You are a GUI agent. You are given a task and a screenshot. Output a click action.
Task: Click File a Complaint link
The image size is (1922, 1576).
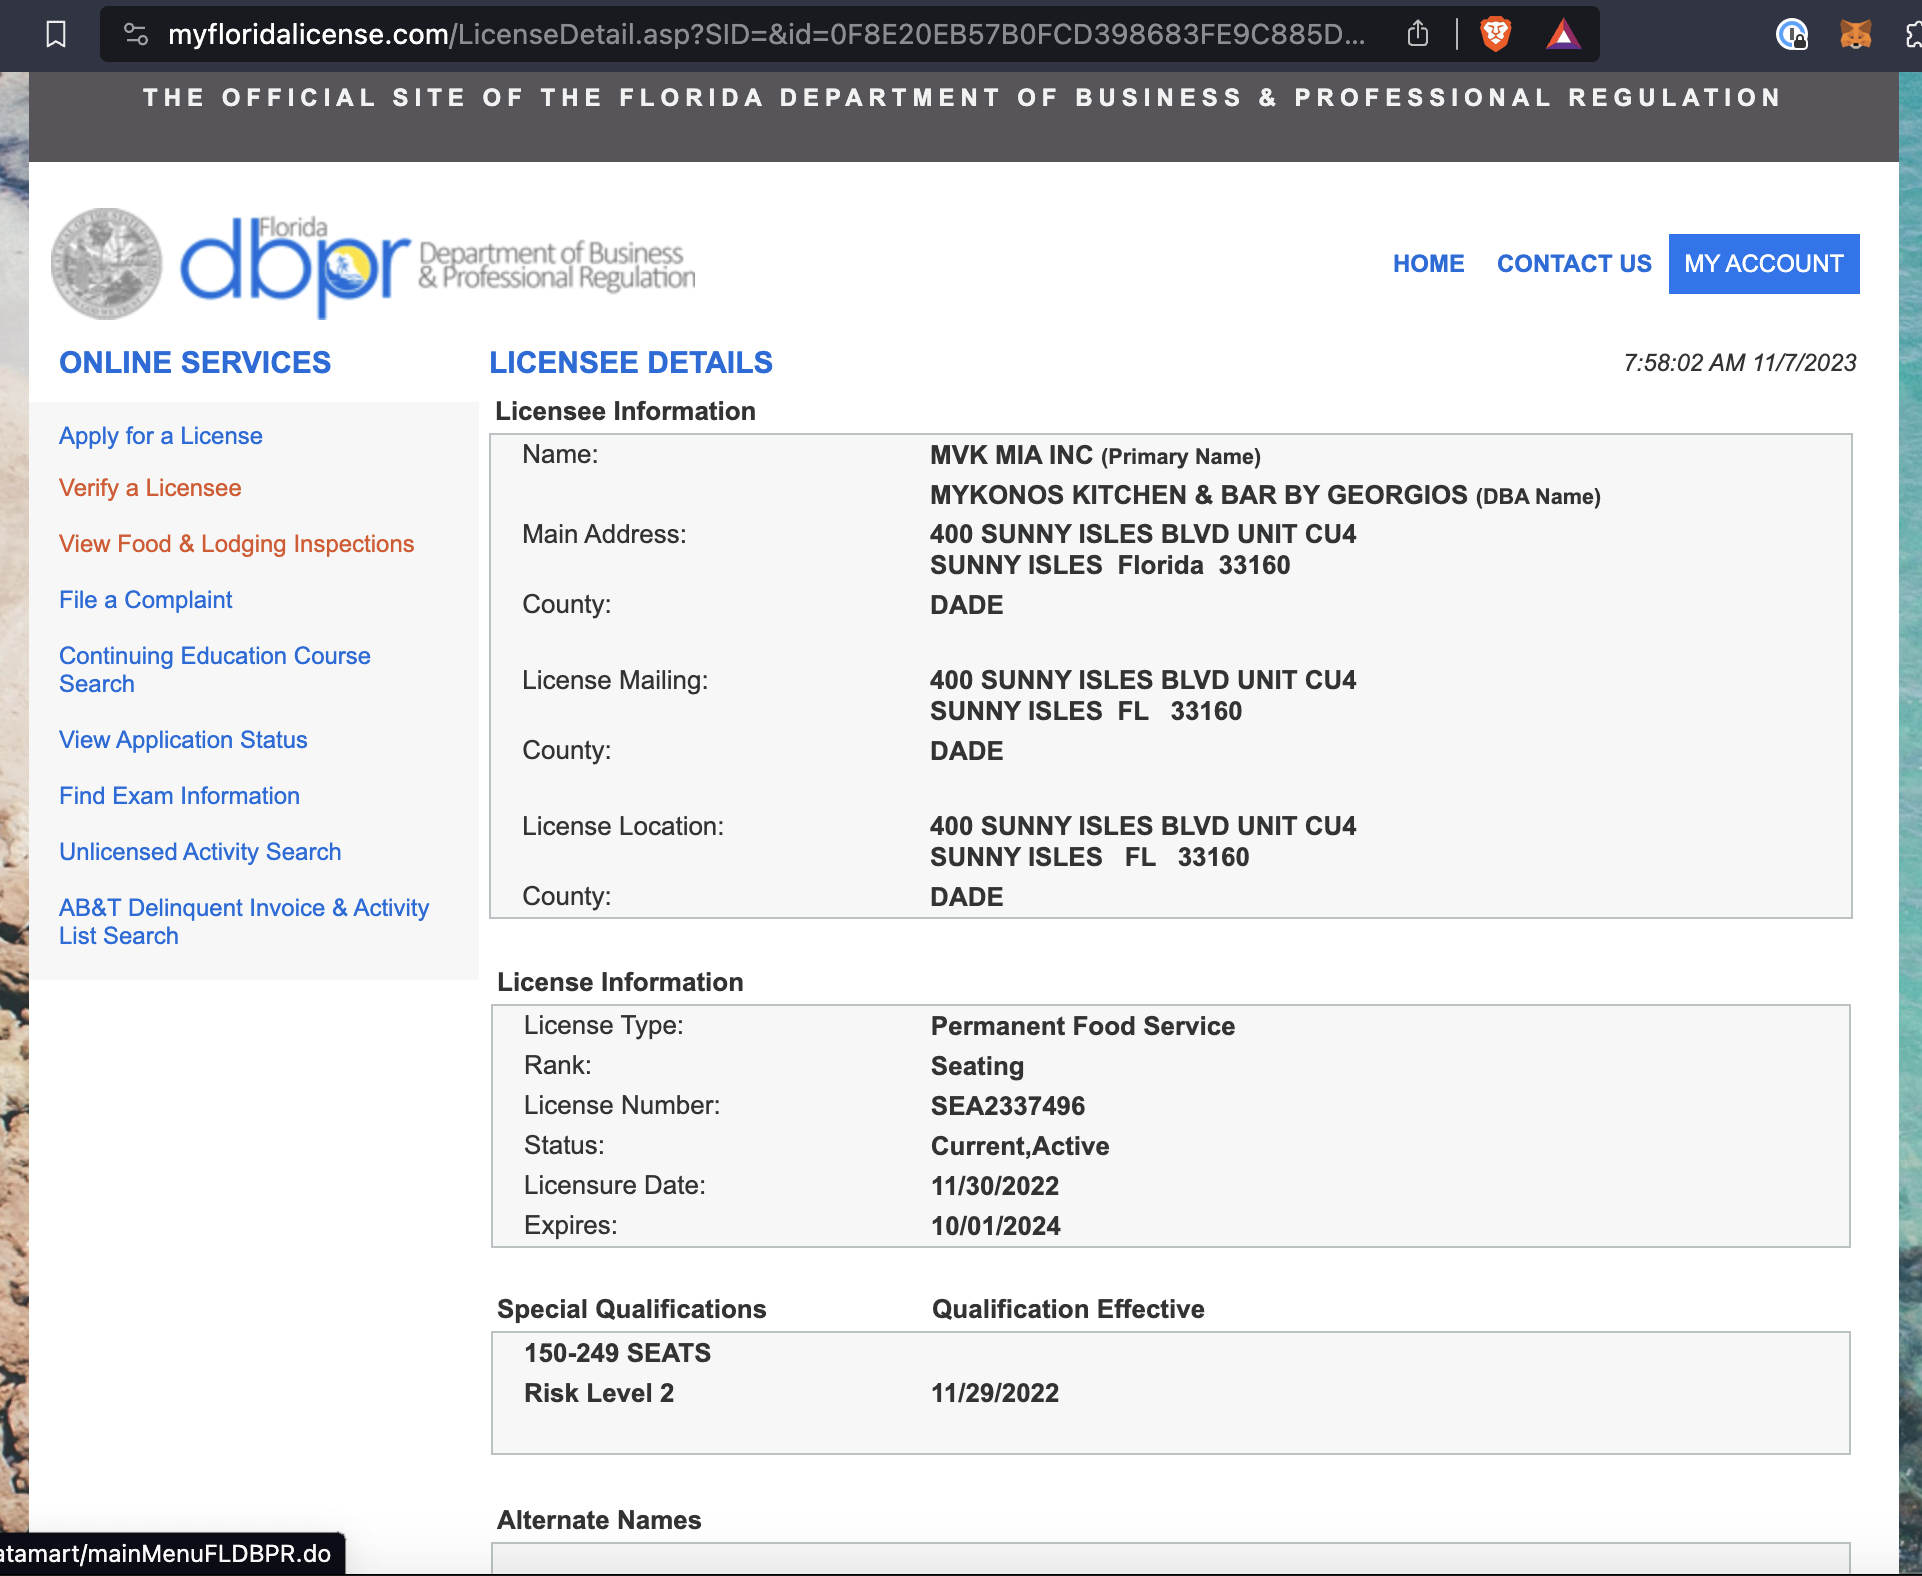[x=145, y=600]
